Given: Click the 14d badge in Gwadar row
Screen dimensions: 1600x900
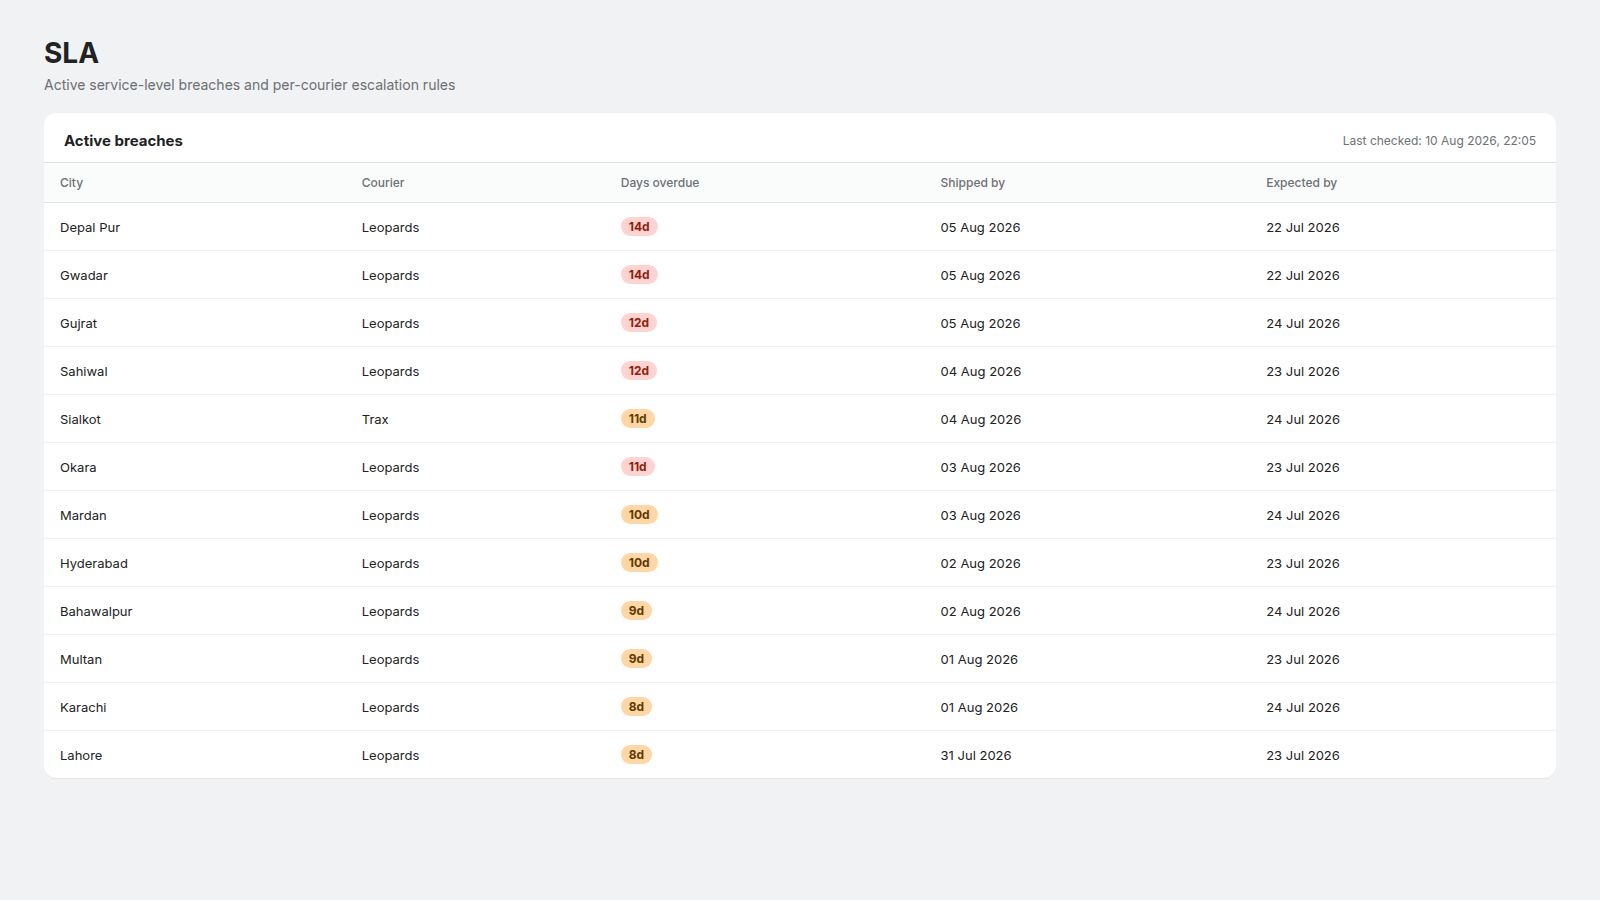Looking at the screenshot, I should tap(639, 275).
